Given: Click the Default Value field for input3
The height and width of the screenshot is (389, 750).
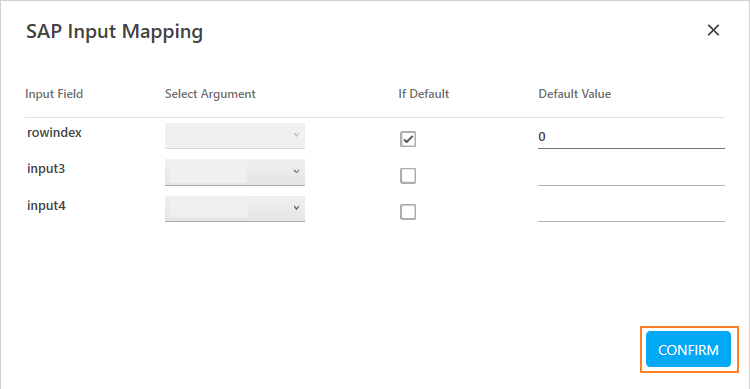Looking at the screenshot, I should pos(631,174).
